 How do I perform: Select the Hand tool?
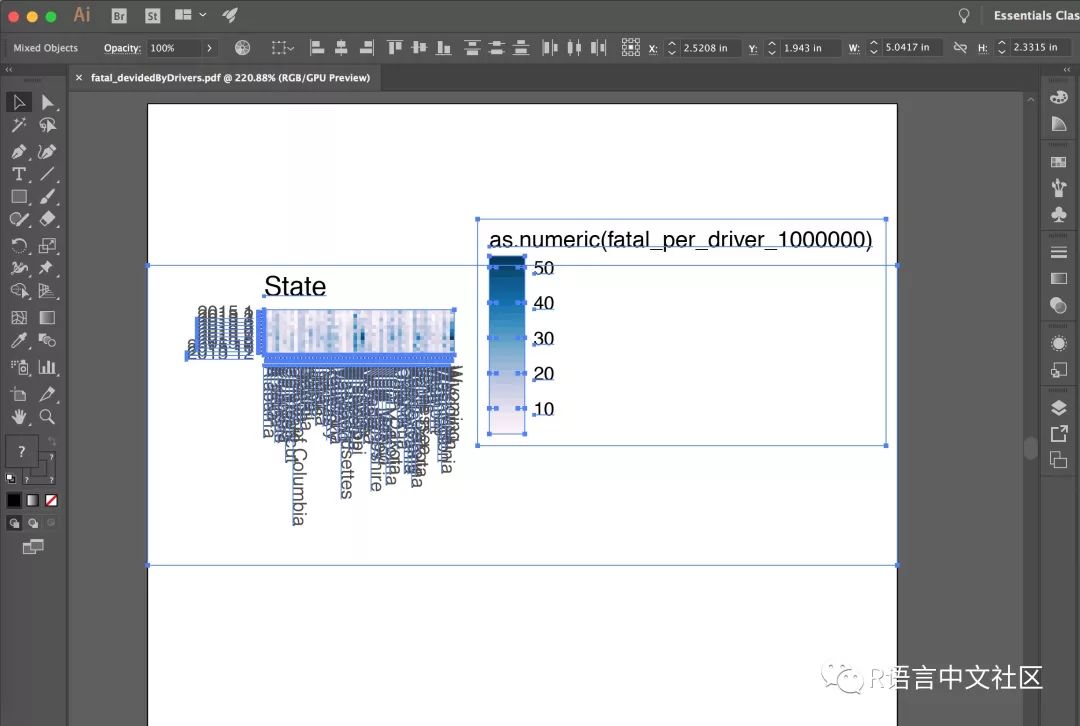click(18, 416)
